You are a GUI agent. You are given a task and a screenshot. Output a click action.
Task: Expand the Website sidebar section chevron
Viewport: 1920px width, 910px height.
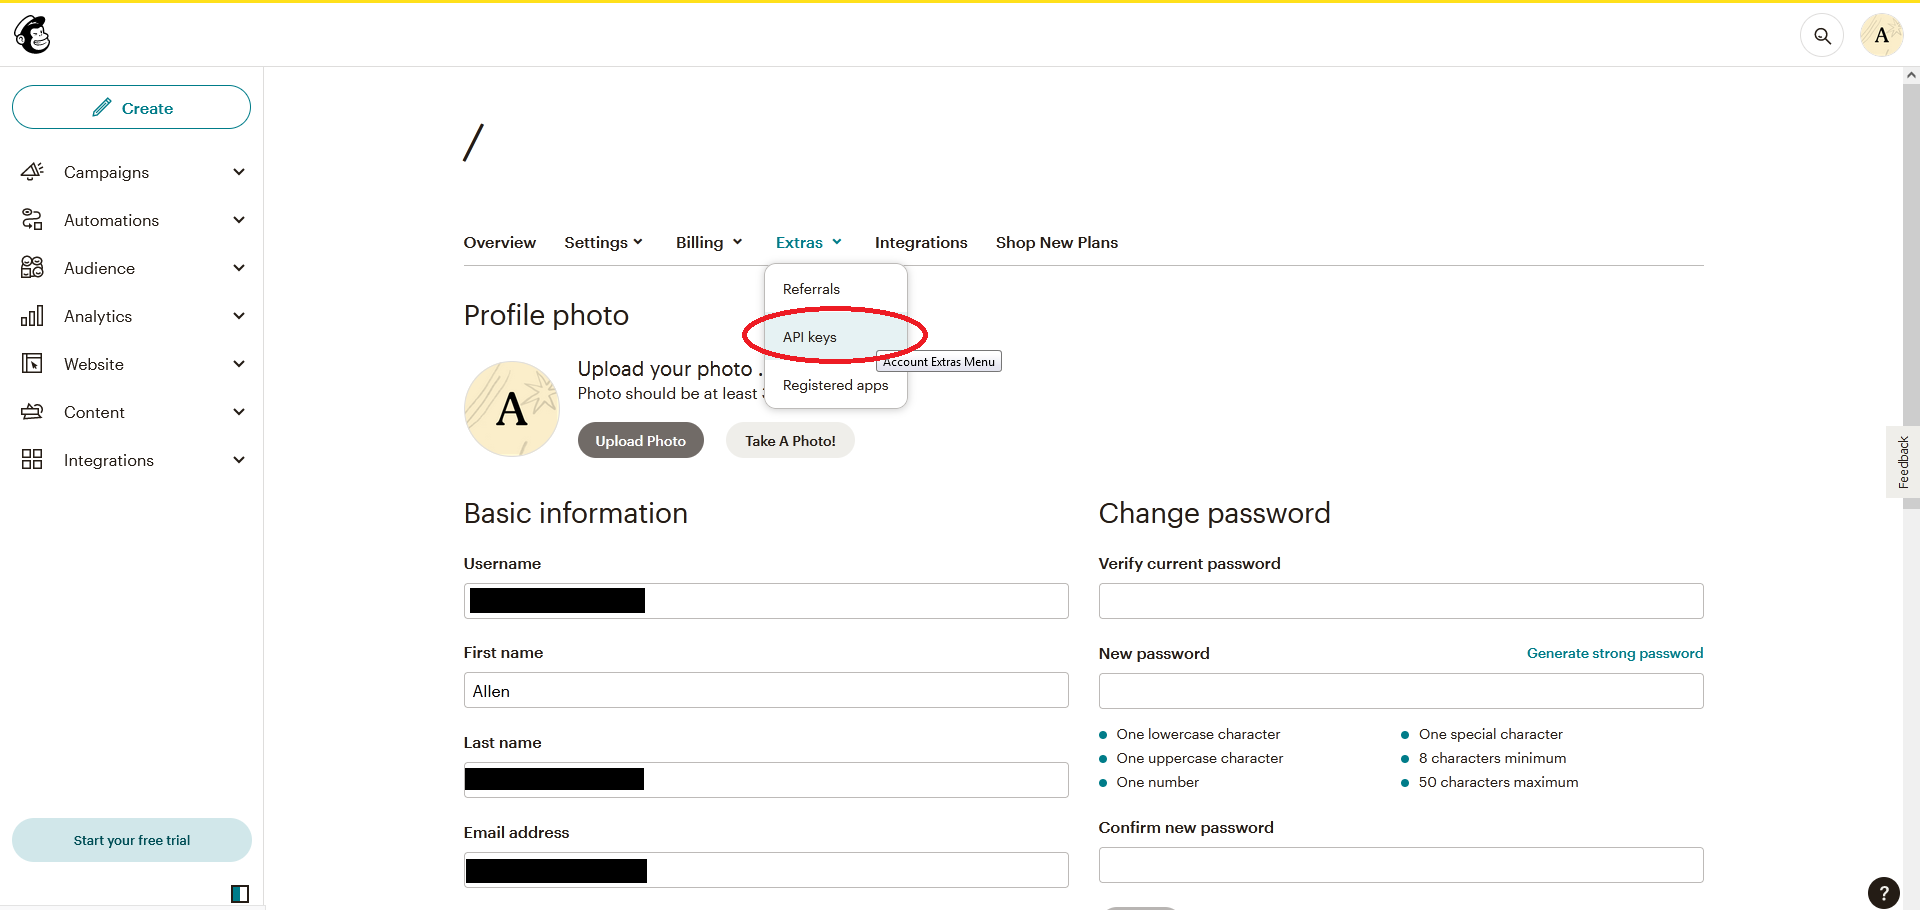(239, 363)
